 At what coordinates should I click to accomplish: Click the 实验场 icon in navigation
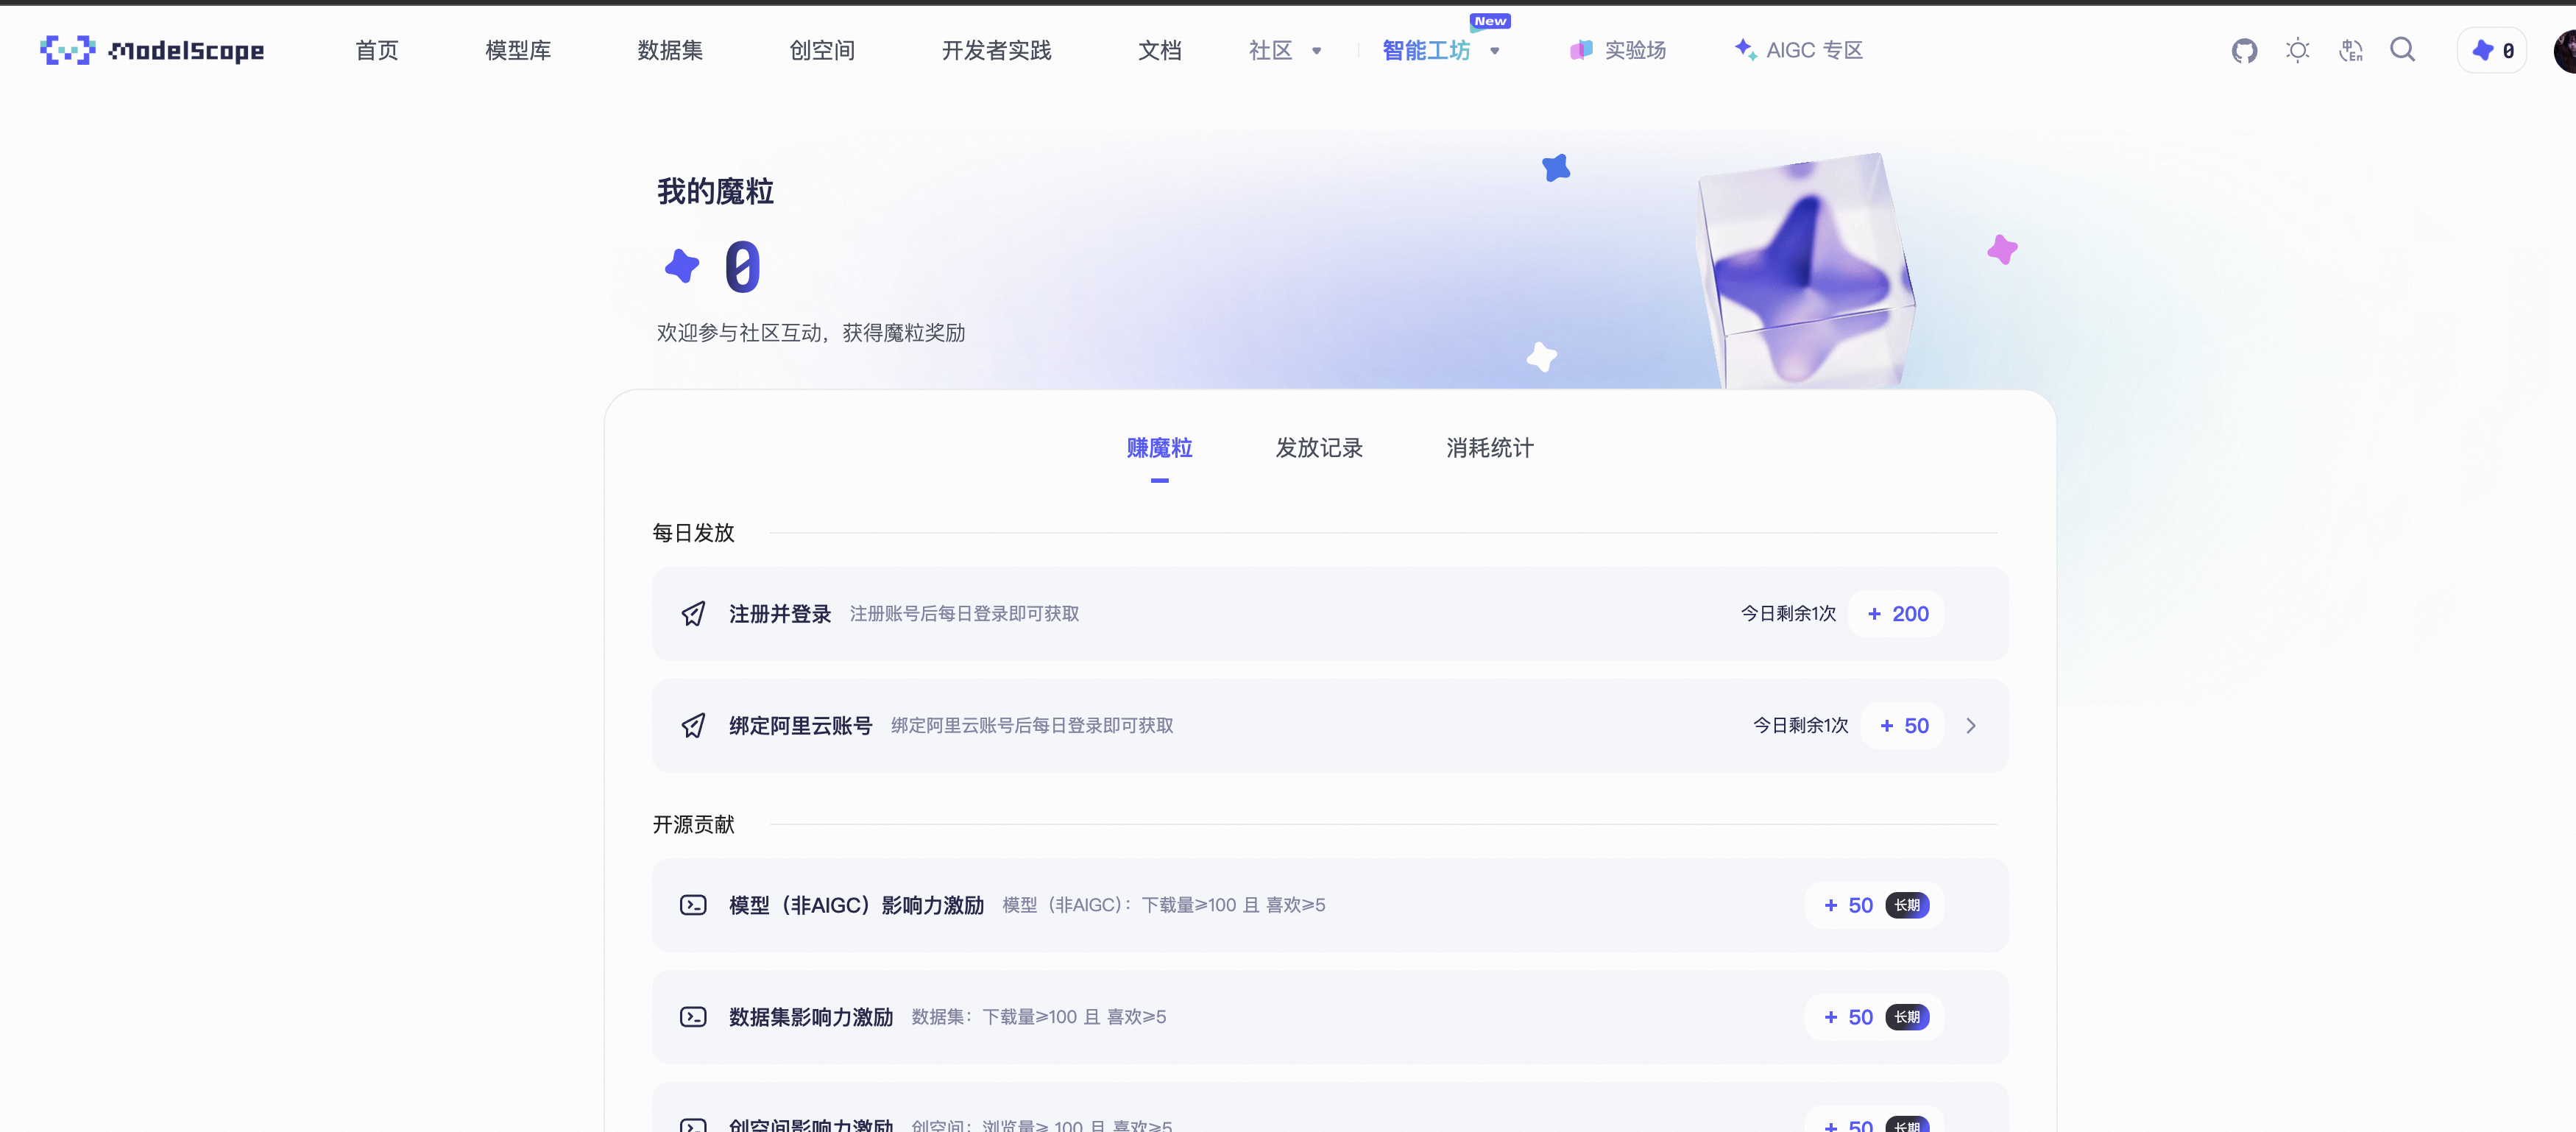[1580, 50]
